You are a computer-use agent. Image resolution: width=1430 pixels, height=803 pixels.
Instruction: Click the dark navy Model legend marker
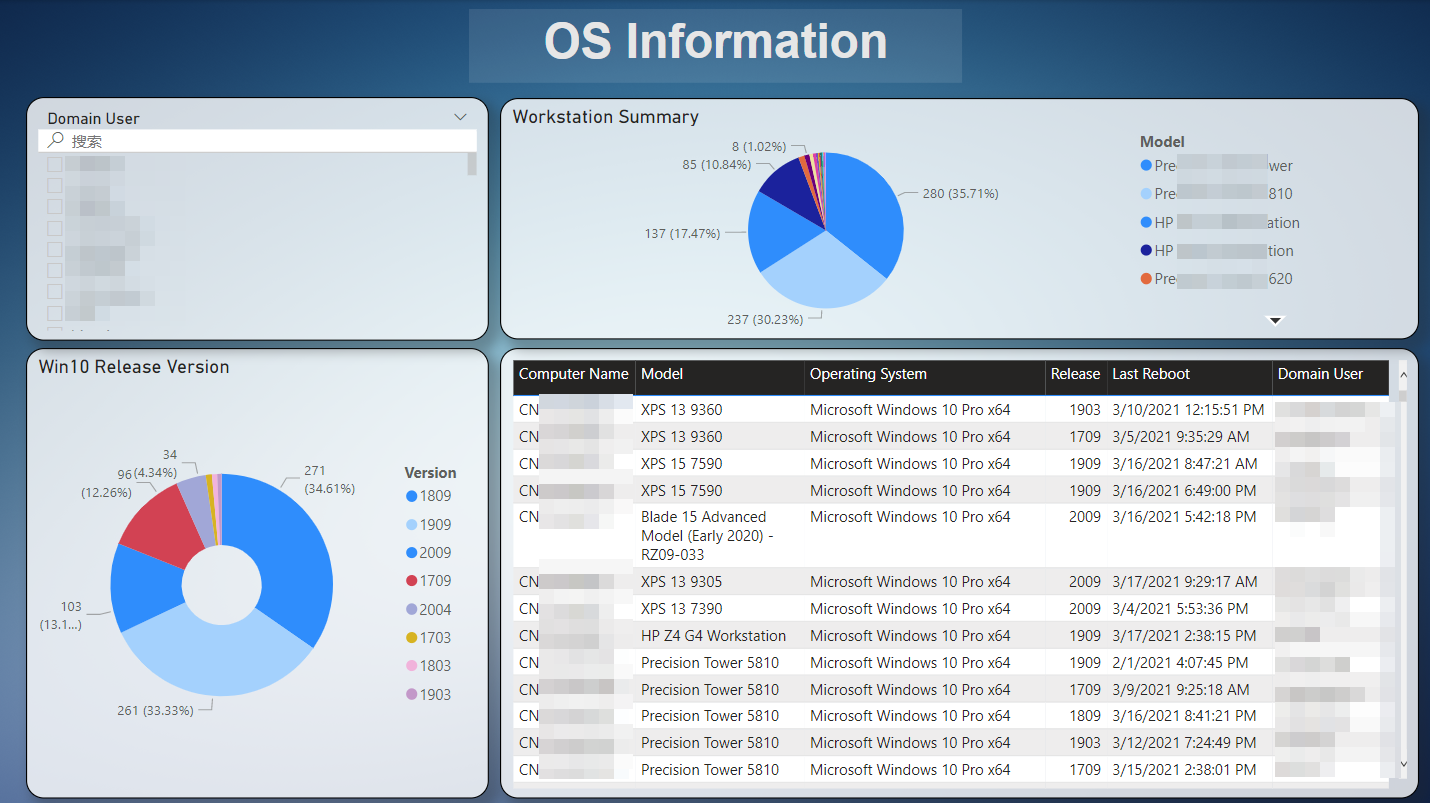coord(1146,251)
